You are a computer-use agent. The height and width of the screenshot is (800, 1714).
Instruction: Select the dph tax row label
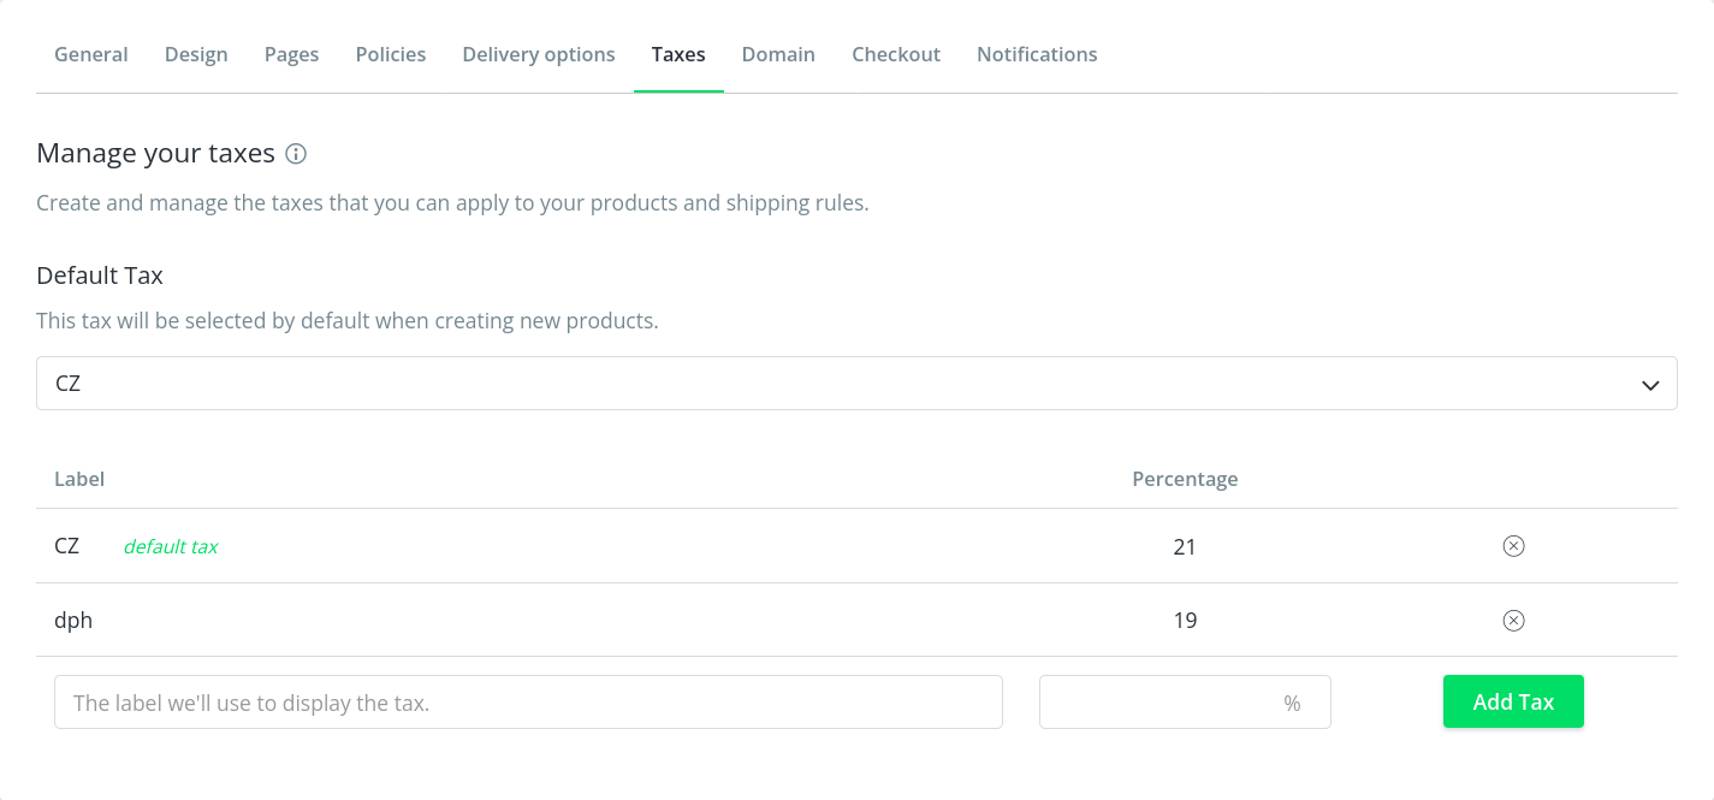pyautogui.click(x=73, y=621)
